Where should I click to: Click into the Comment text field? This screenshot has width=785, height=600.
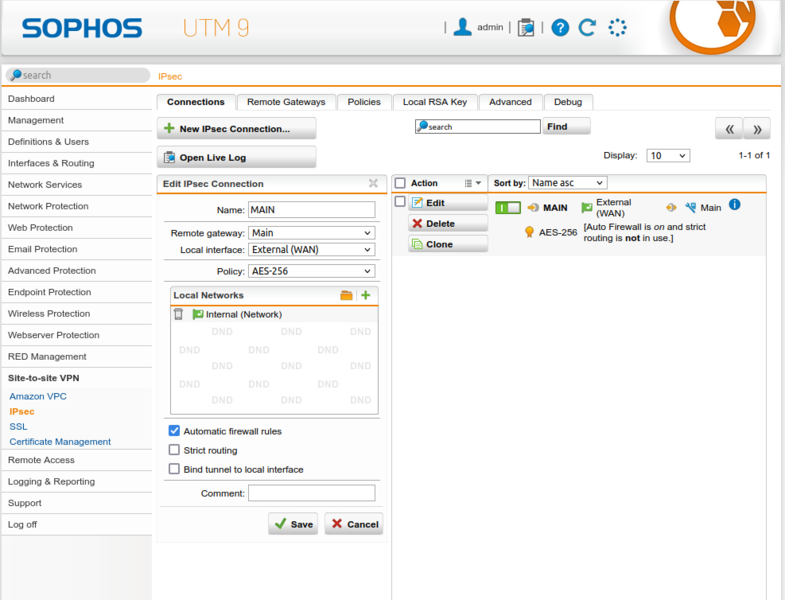(x=311, y=493)
